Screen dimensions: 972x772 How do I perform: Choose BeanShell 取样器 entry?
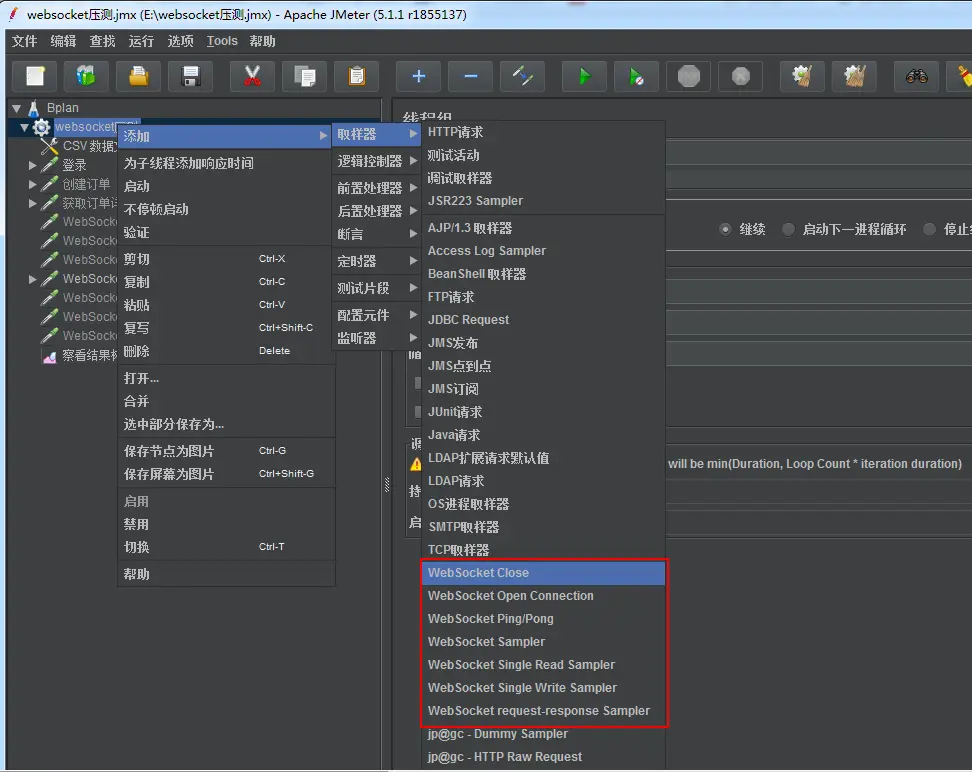[x=543, y=274]
